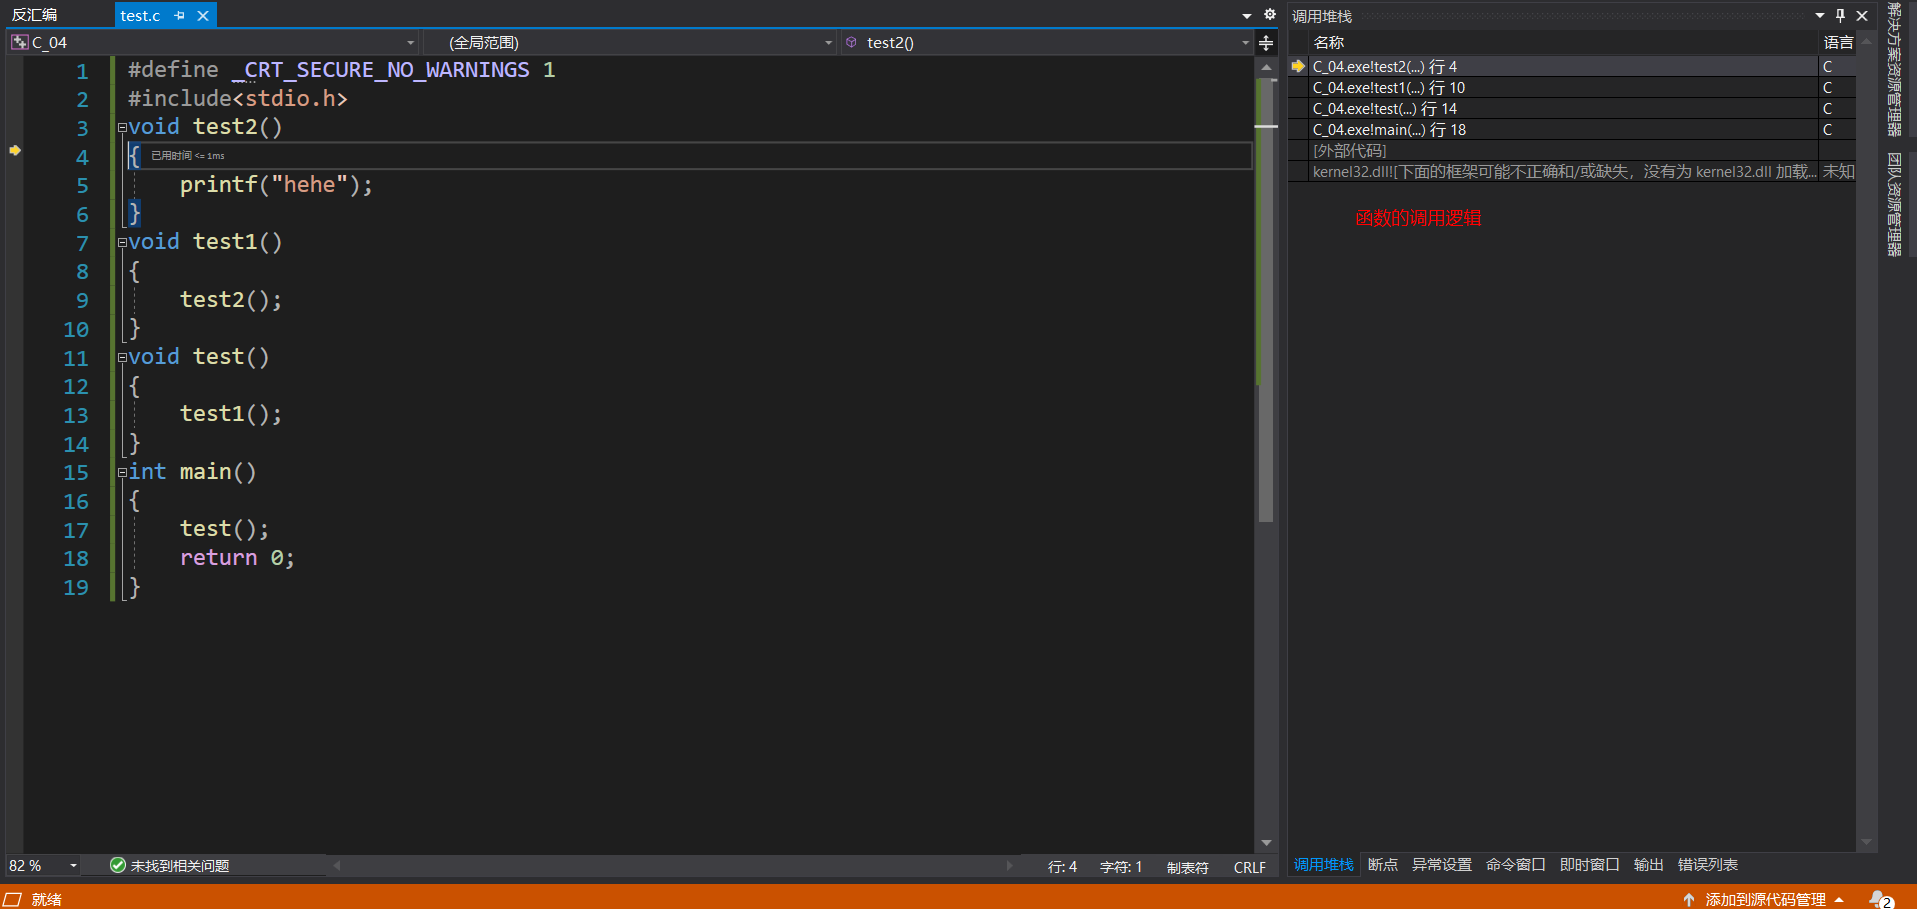The height and width of the screenshot is (909, 1917).
Task: Click the yellow current frame arrow in call stack
Action: [1298, 67]
